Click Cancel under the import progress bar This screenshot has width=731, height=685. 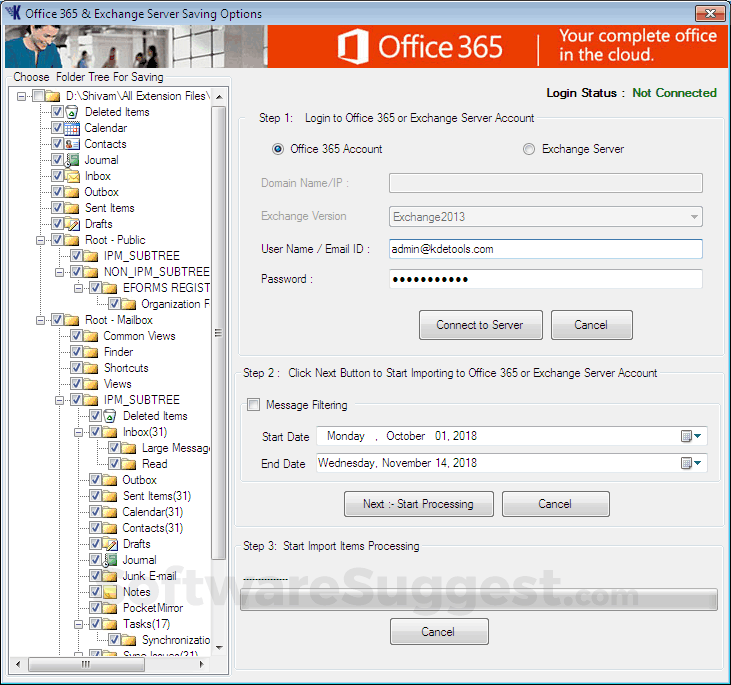(439, 632)
